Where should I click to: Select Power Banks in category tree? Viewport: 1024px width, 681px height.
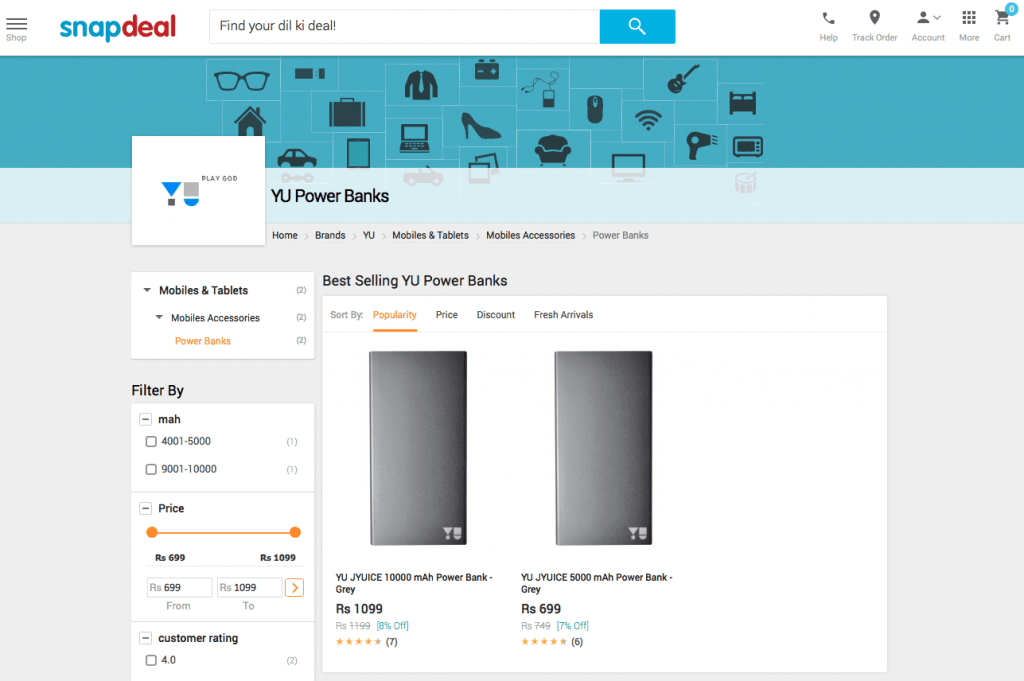202,341
